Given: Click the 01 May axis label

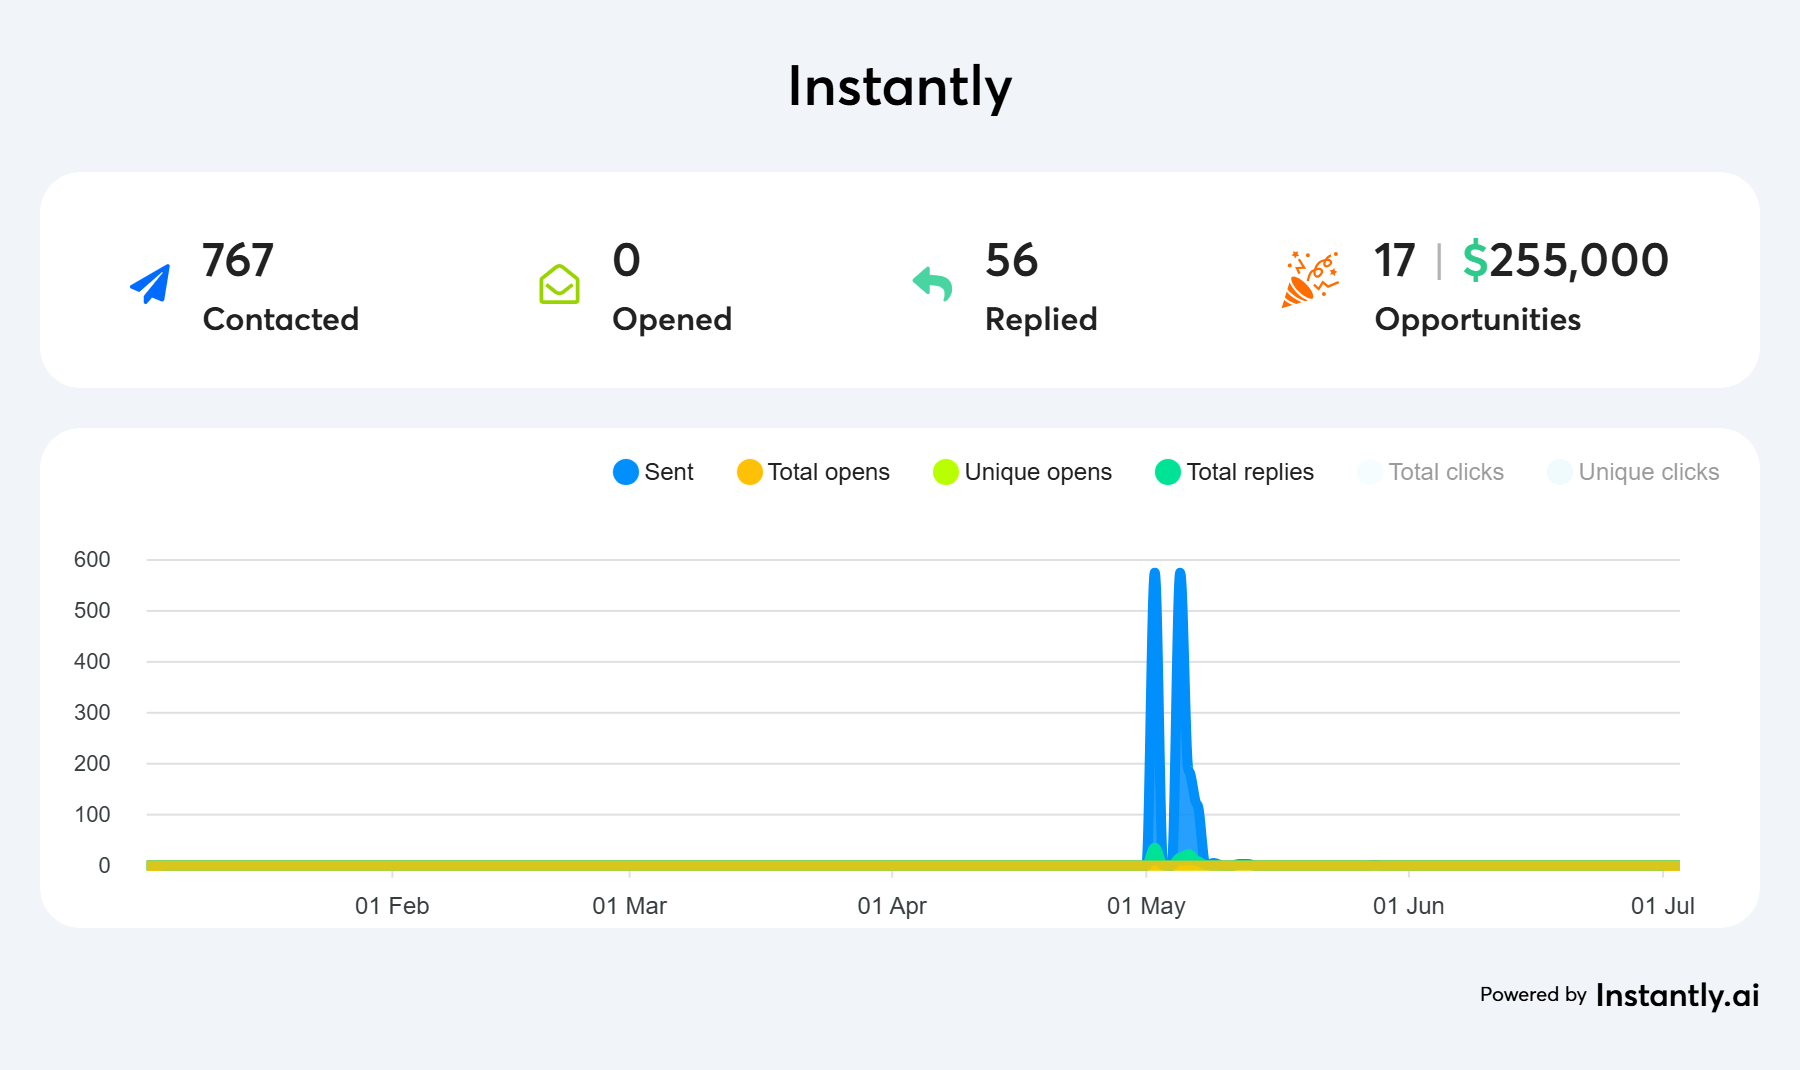Looking at the screenshot, I should (x=1146, y=906).
